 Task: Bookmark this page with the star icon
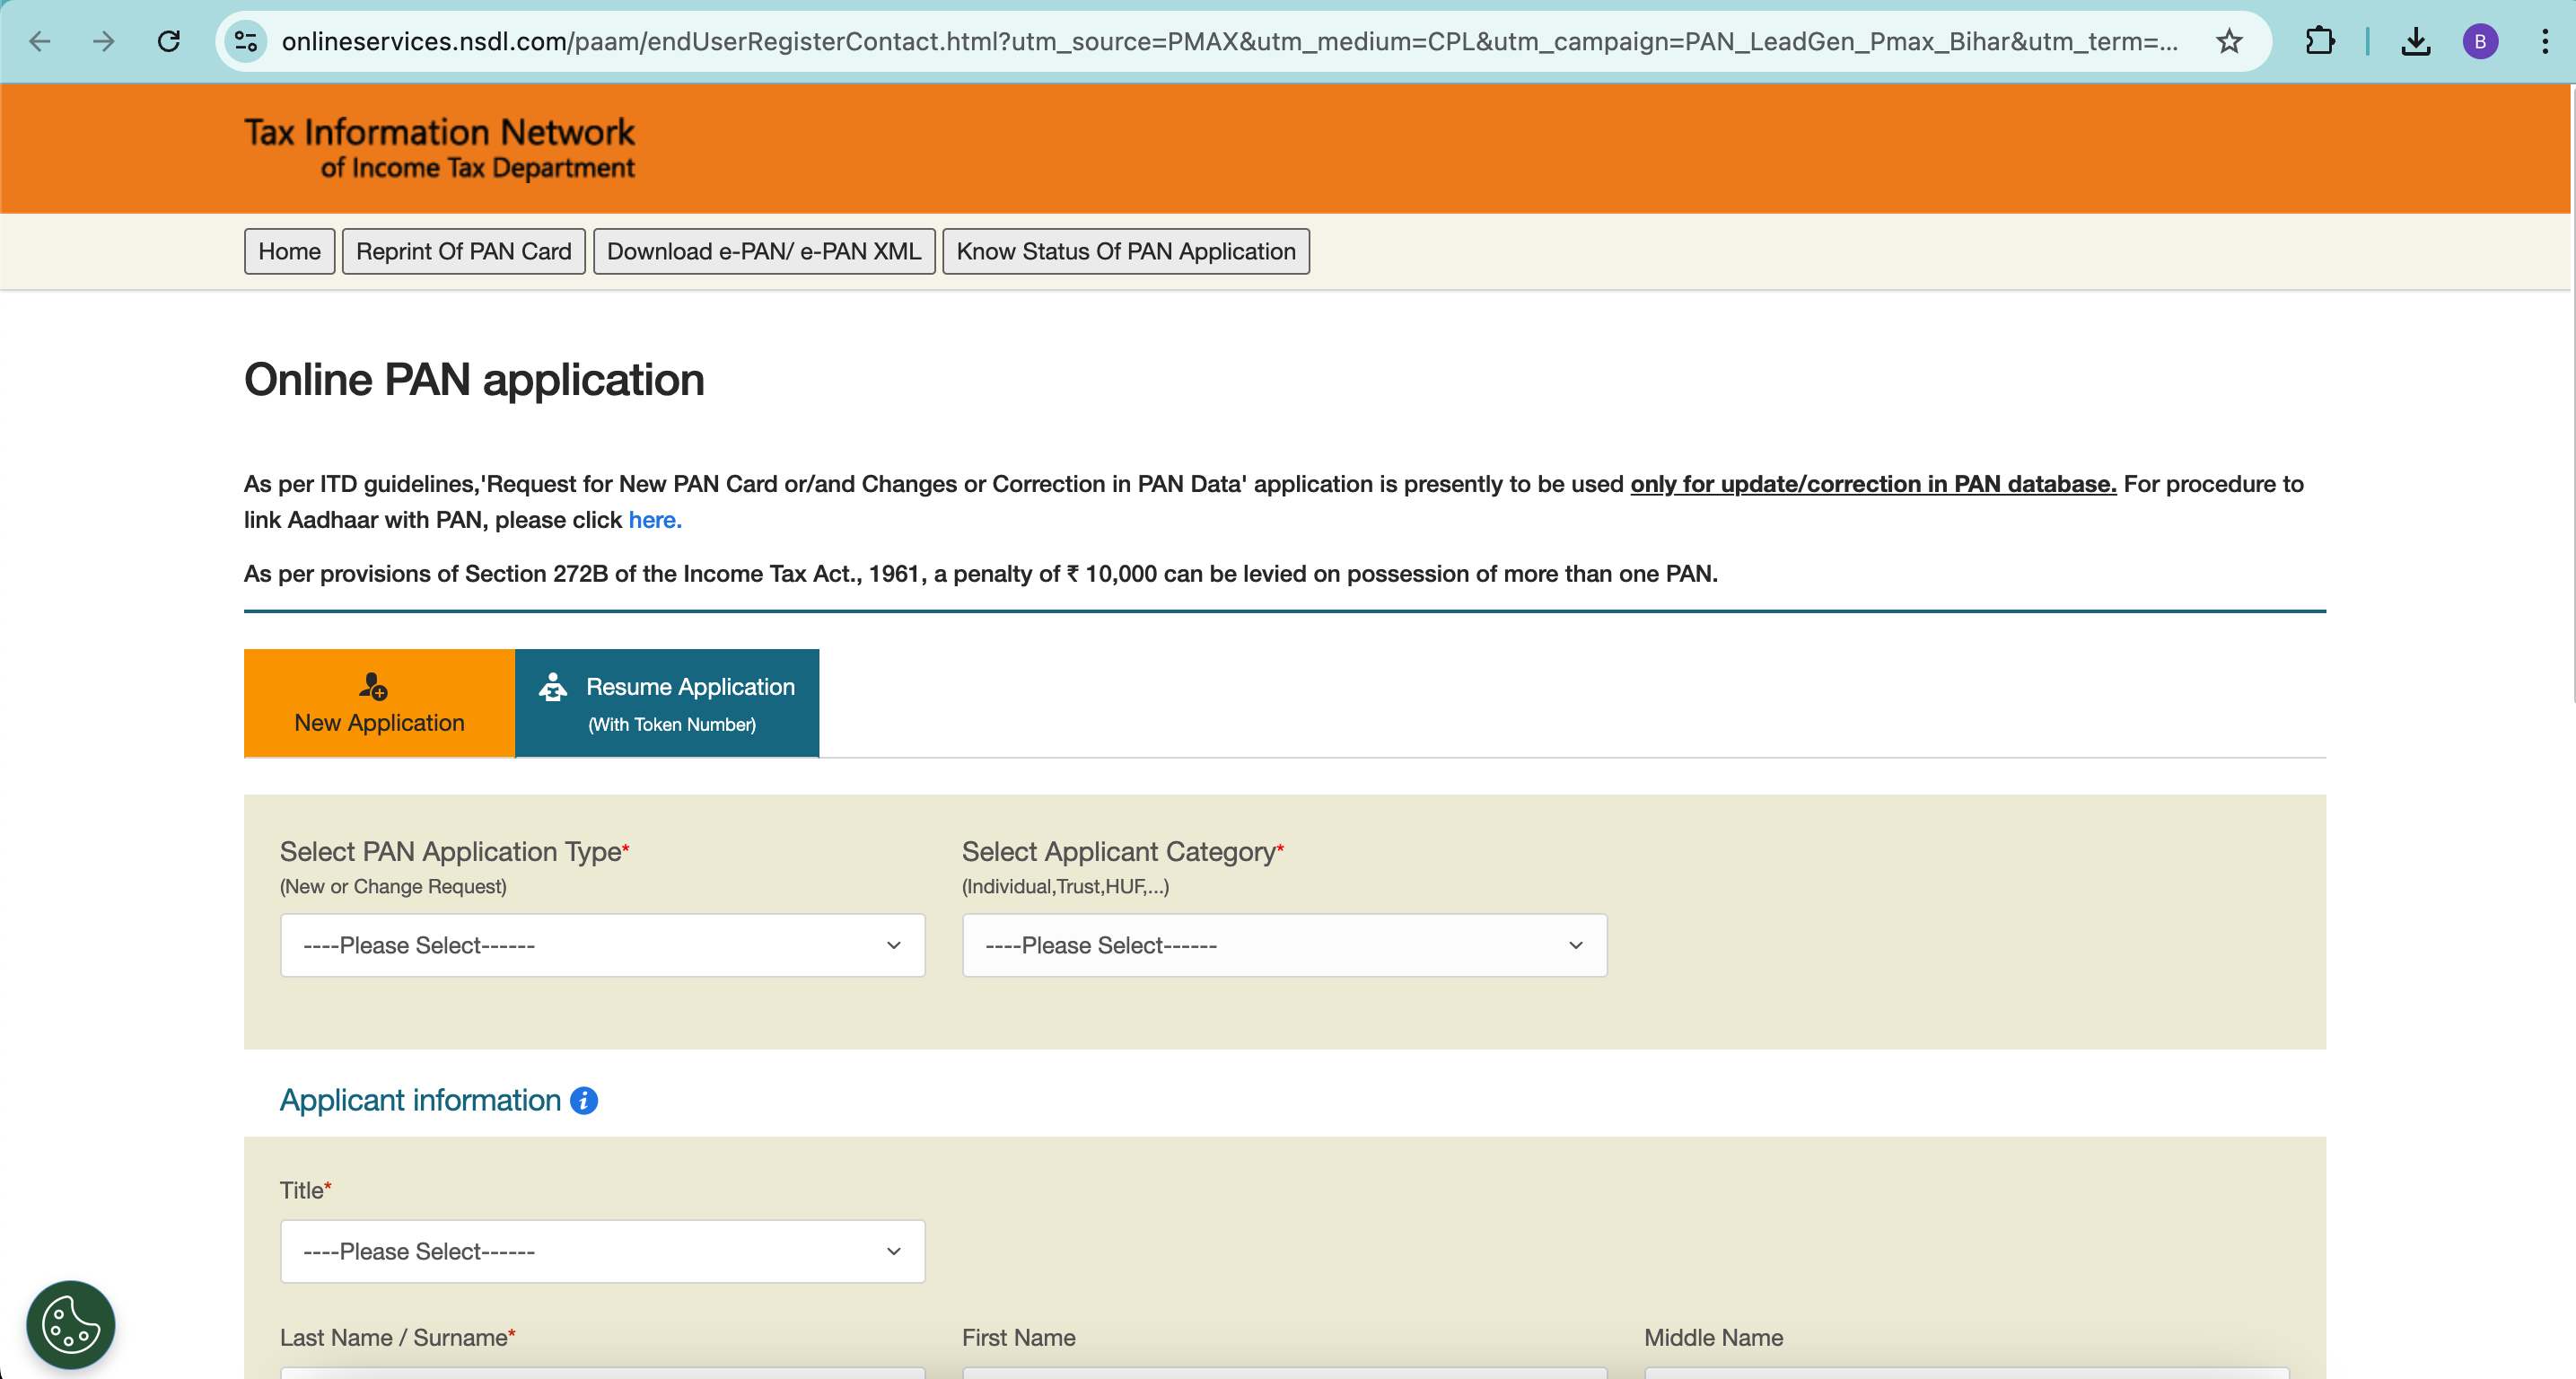pos(2229,41)
